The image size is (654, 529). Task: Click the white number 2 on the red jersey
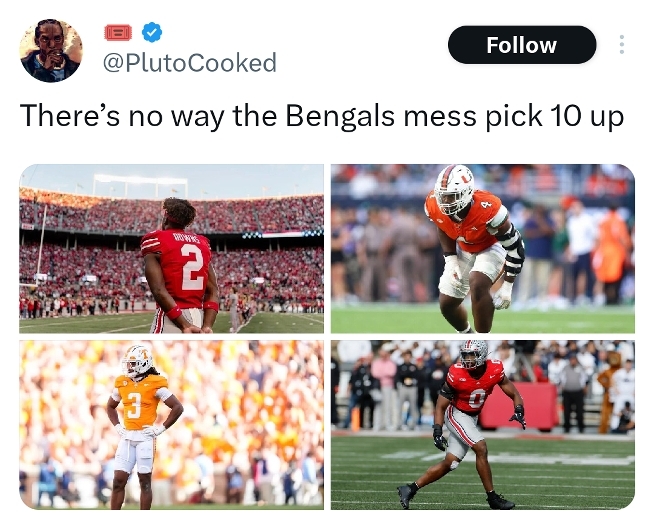(193, 267)
